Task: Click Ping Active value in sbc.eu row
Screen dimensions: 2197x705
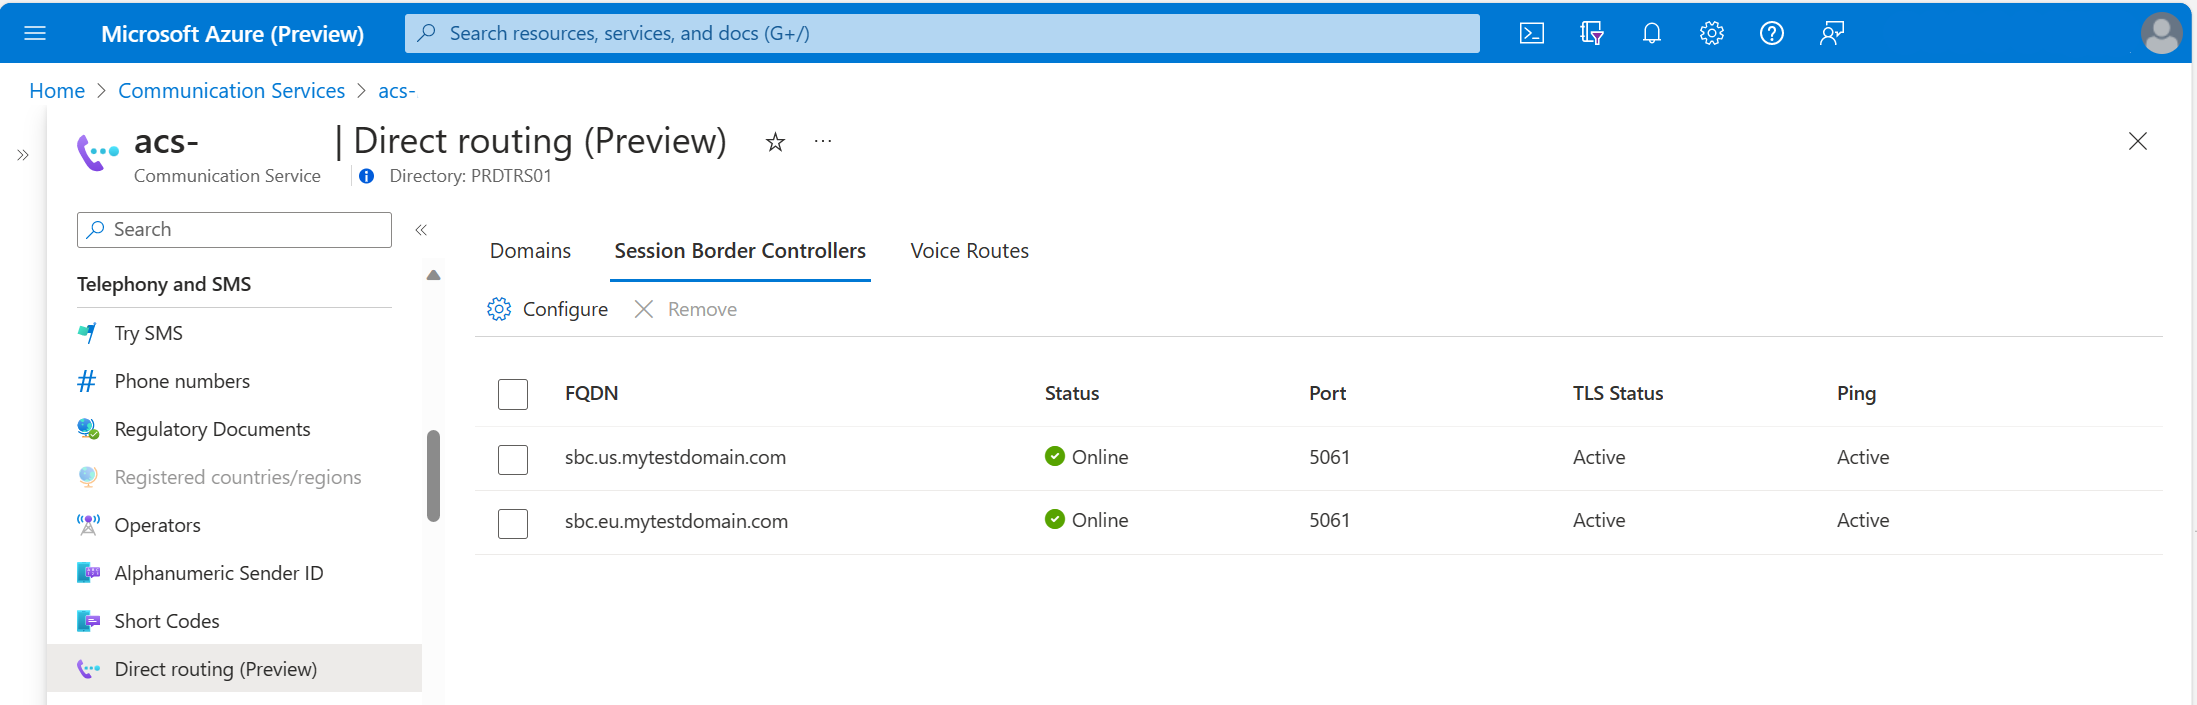Action: [1863, 520]
